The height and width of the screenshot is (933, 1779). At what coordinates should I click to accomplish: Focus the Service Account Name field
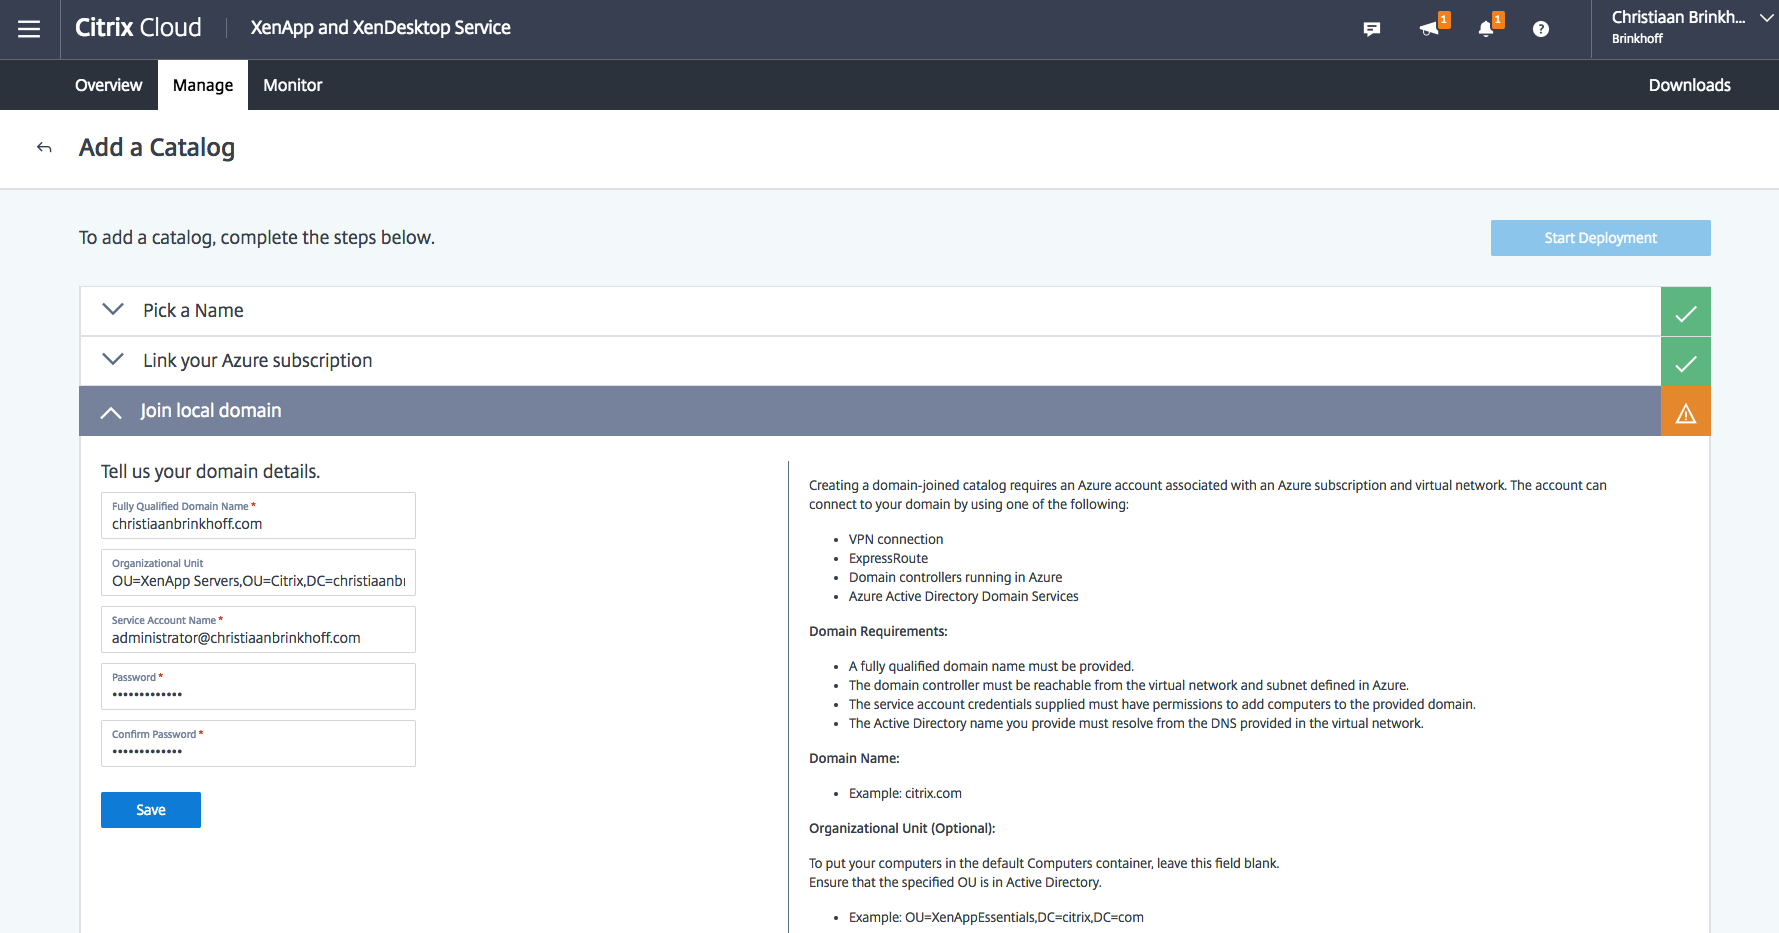(258, 630)
